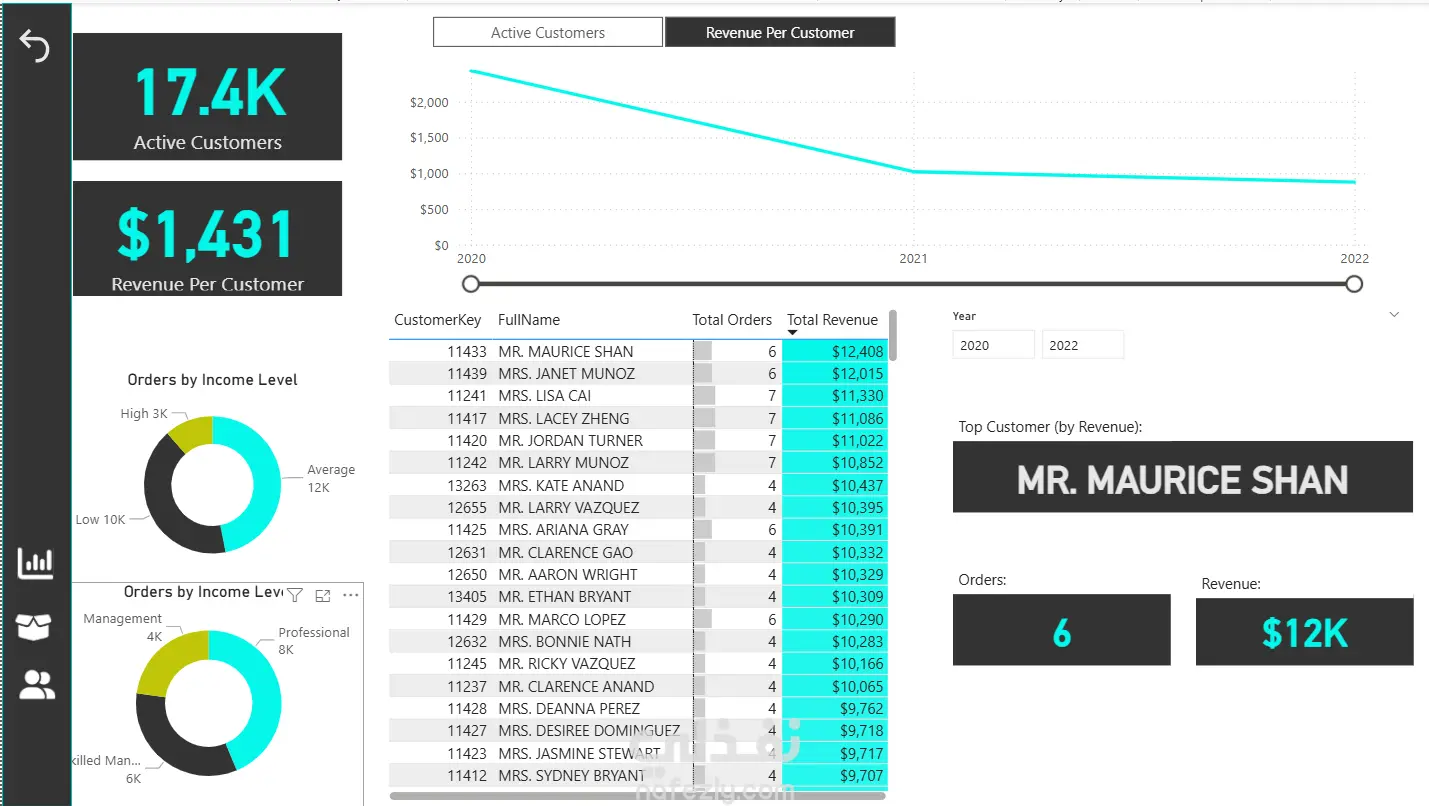Select row MRS. BONNIE NATH
1429x806 pixels.
pos(638,641)
